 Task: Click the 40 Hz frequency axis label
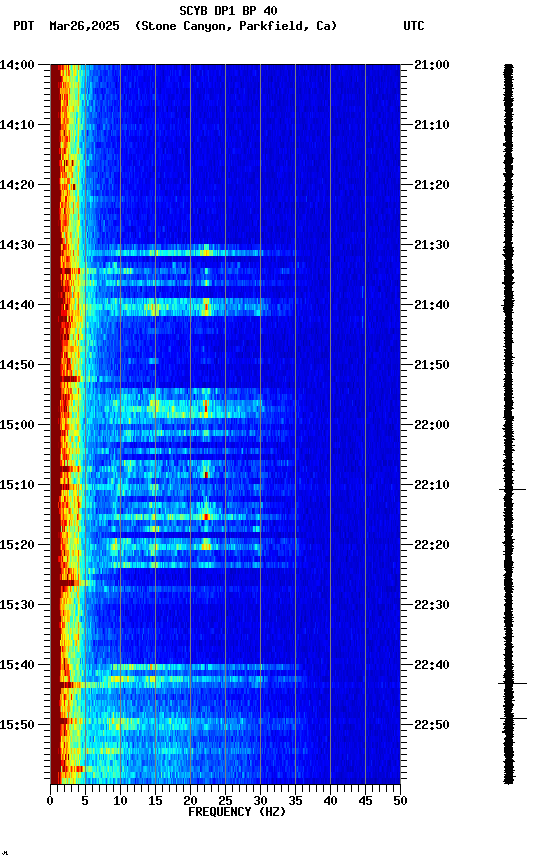[x=330, y=801]
